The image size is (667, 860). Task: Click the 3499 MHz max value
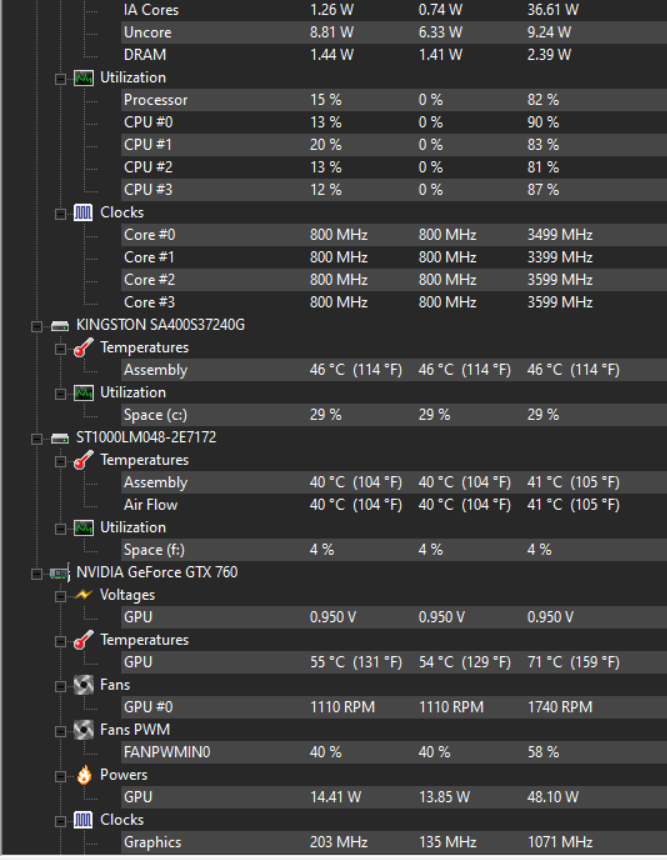(560, 235)
